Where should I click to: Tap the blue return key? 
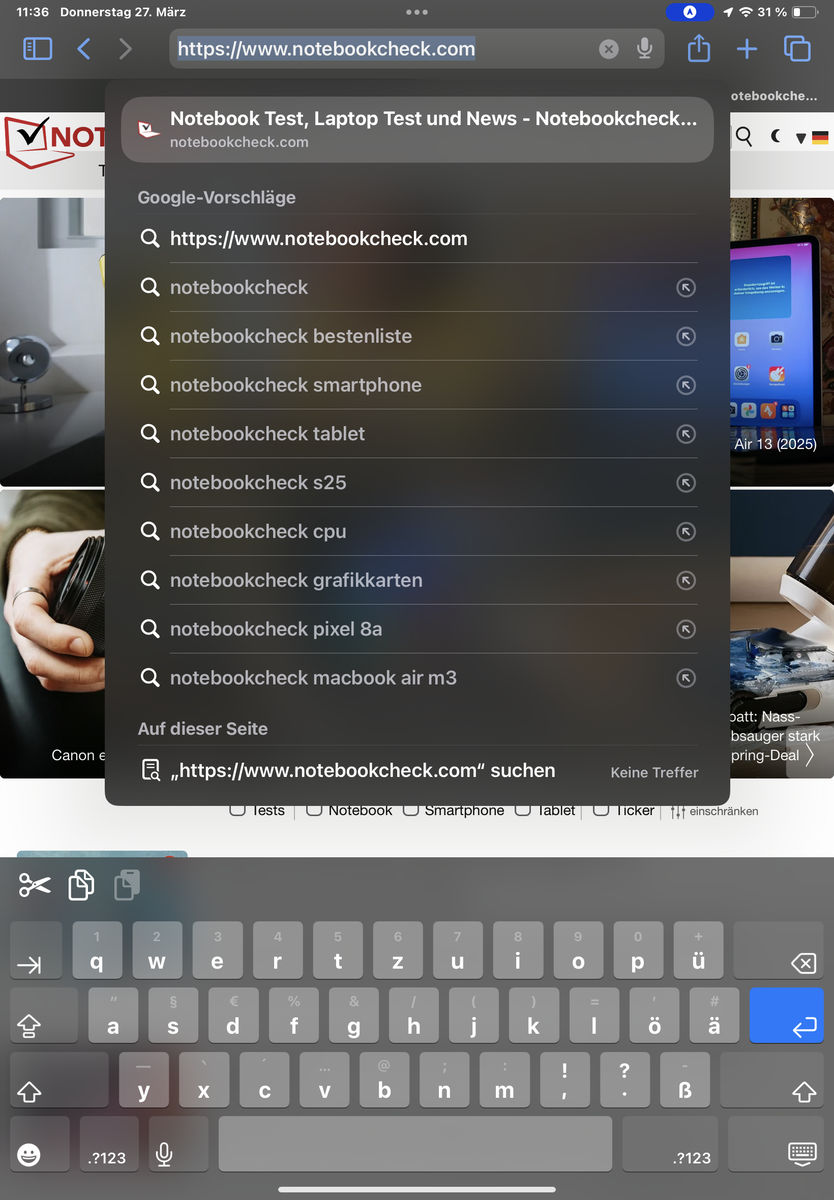click(786, 1014)
